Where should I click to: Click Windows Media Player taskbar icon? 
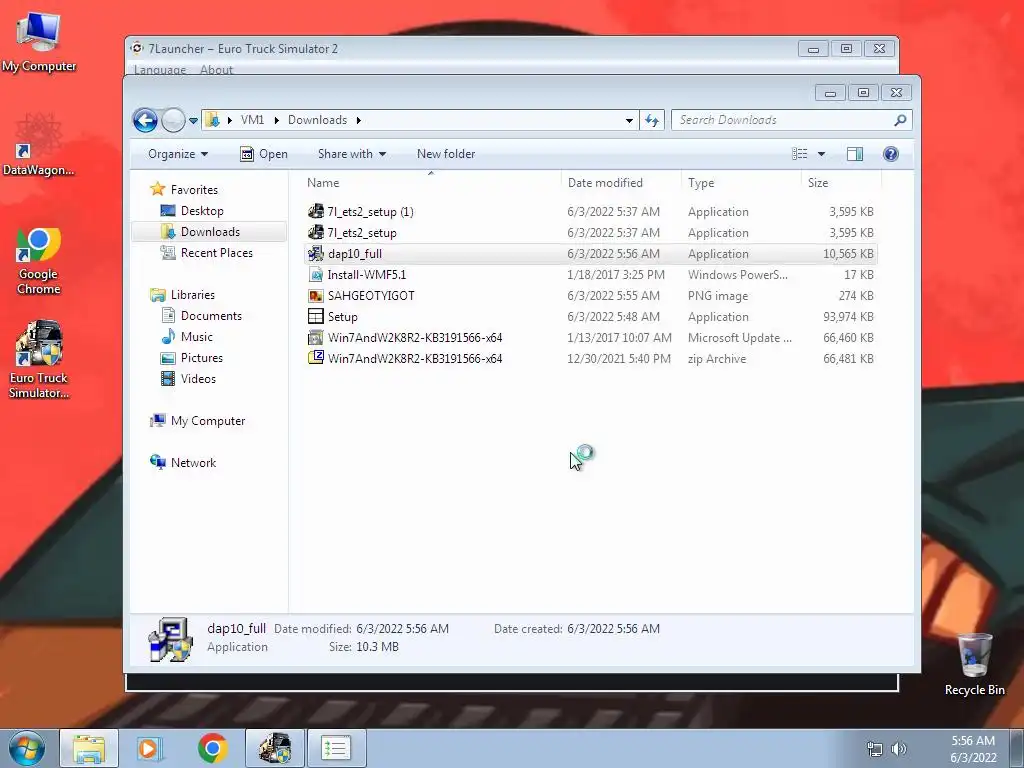pos(150,748)
